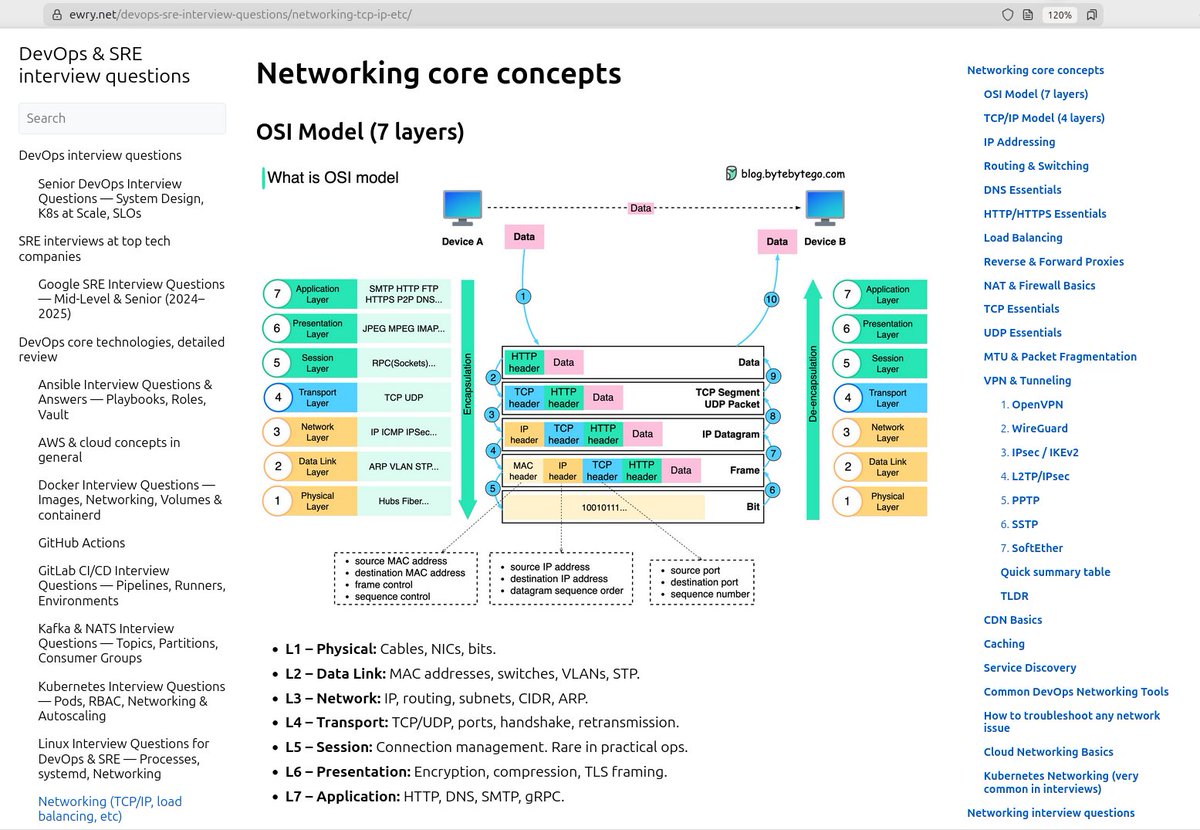
Task: Click the 'L1 – Physical:' list item text
Action: pos(391,649)
